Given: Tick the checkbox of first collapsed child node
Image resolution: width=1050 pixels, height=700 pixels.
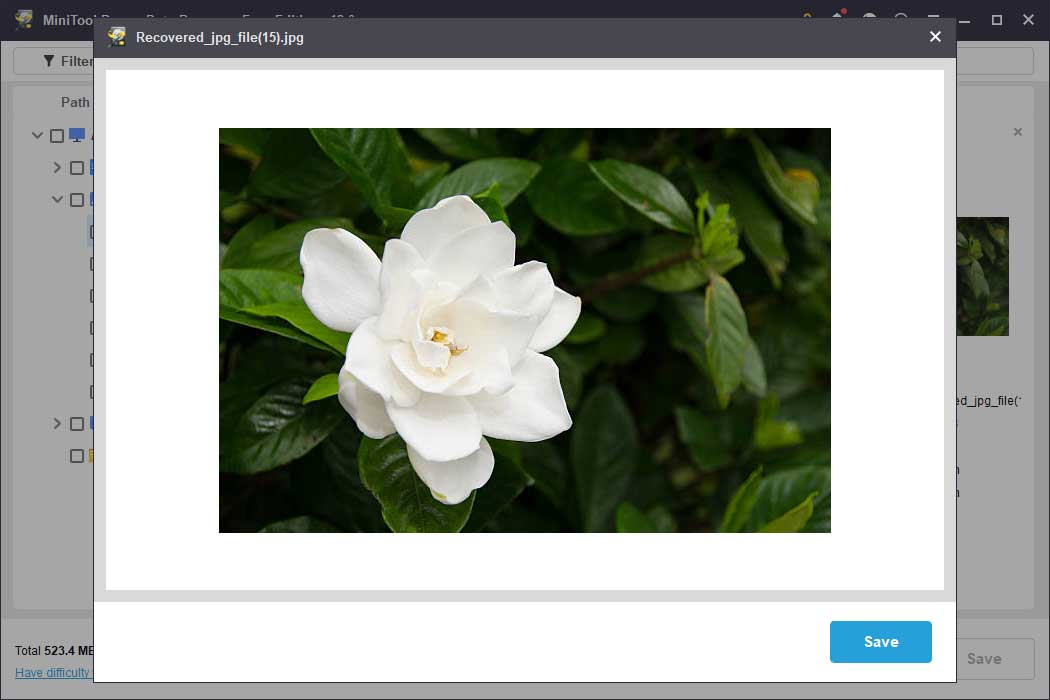Looking at the screenshot, I should tap(77, 168).
